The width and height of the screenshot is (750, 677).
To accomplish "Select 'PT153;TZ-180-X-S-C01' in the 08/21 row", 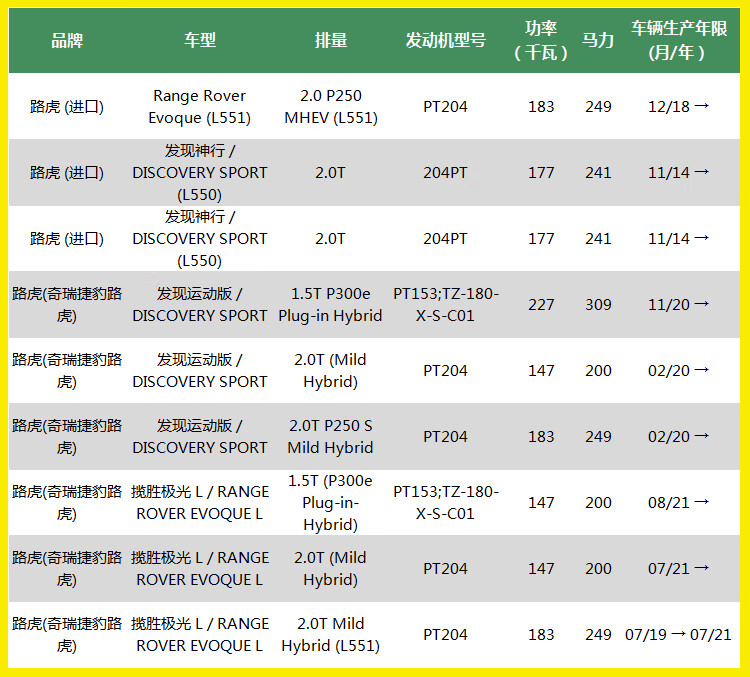I will point(445,503).
